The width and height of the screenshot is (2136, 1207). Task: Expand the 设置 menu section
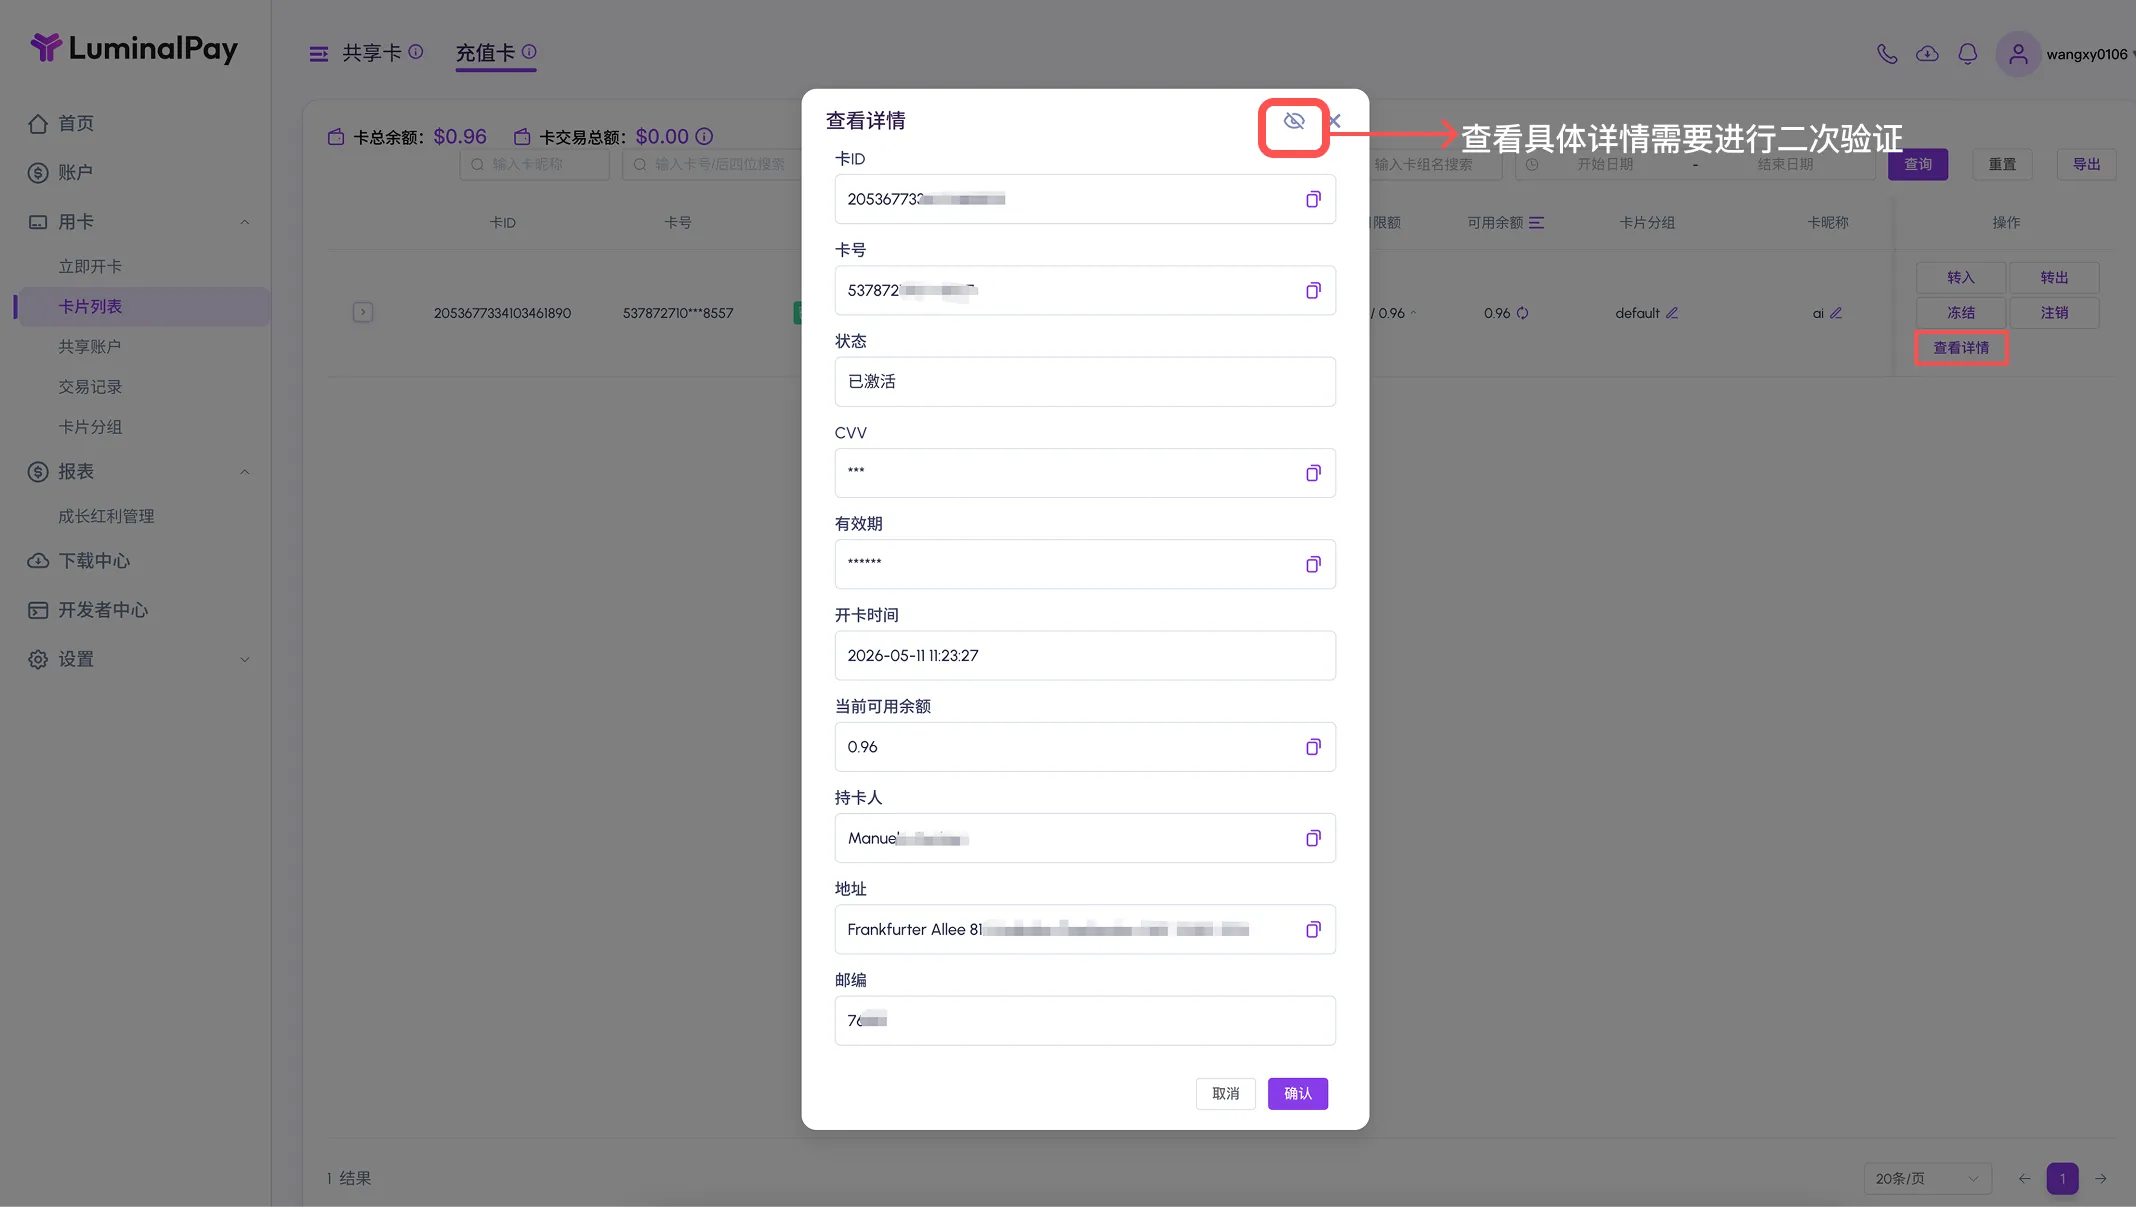pos(245,659)
